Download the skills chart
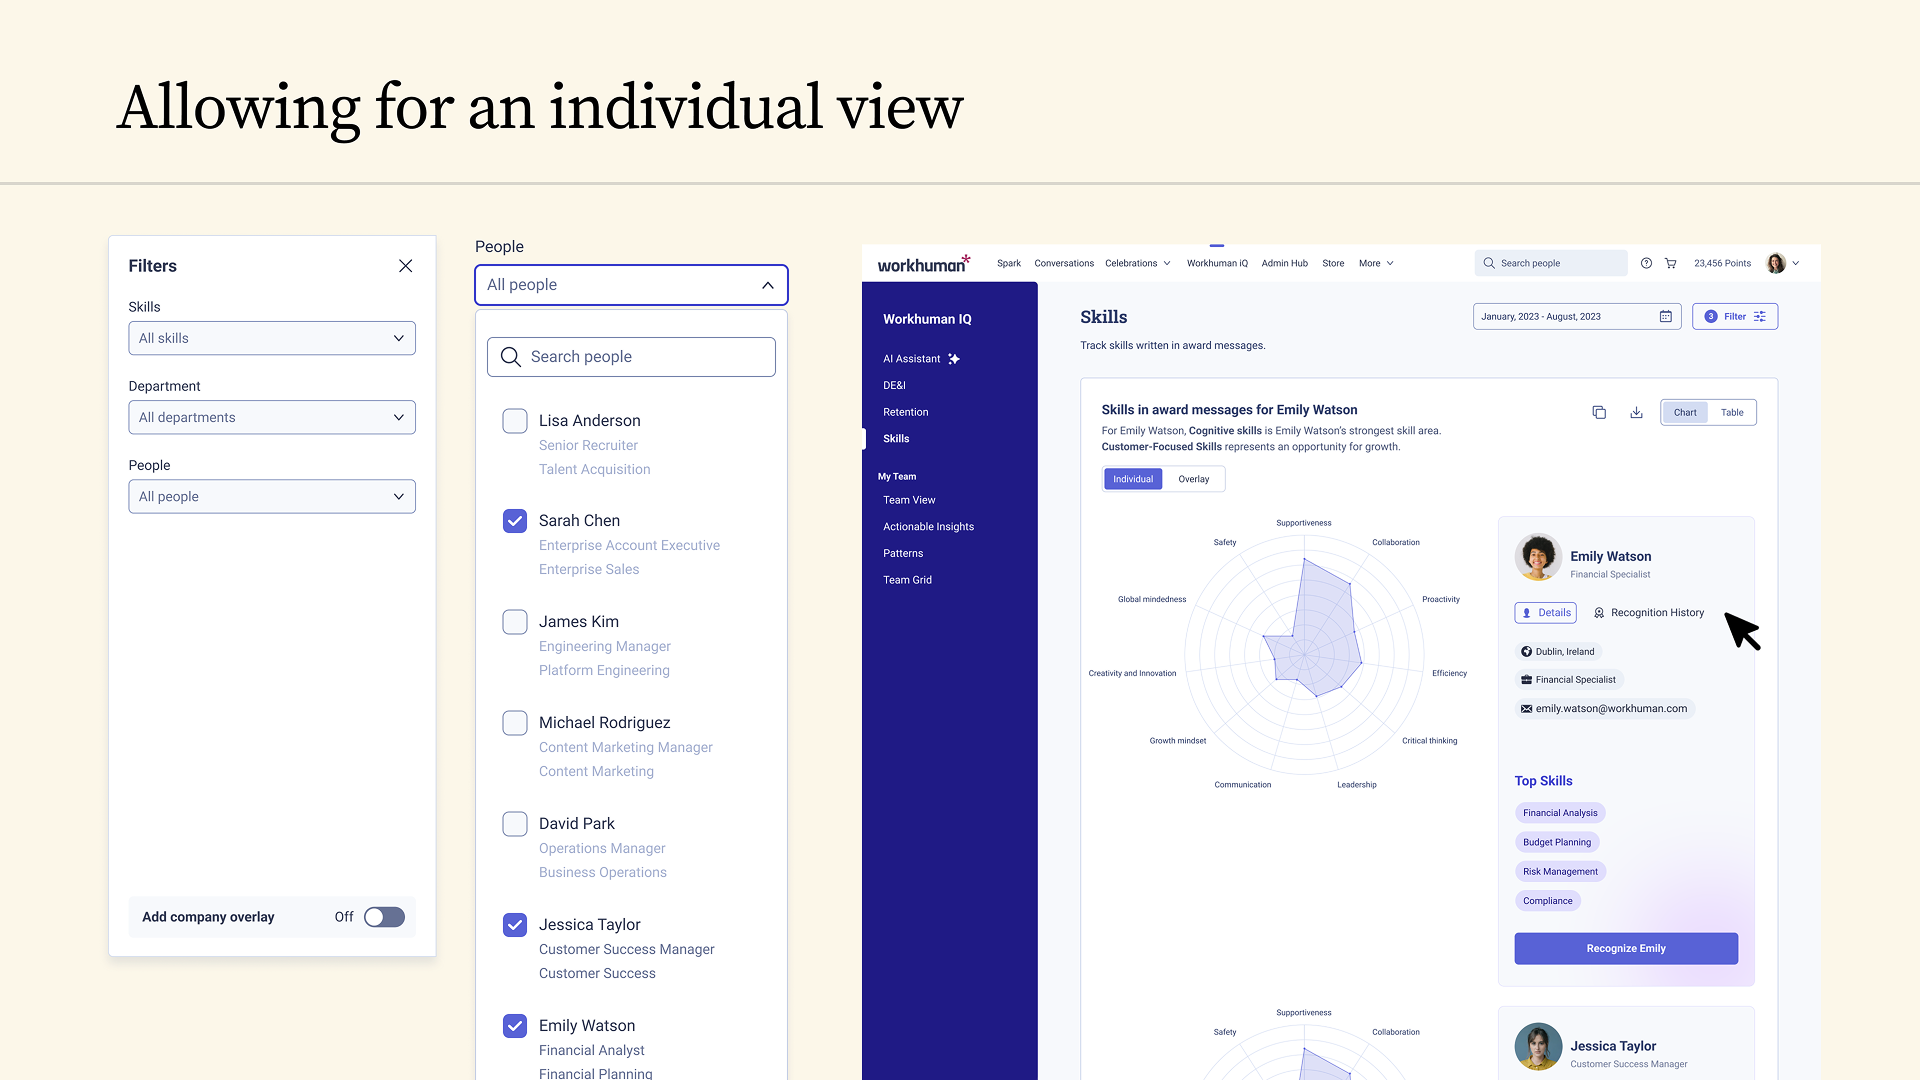Image resolution: width=1920 pixels, height=1080 pixels. (1636, 412)
